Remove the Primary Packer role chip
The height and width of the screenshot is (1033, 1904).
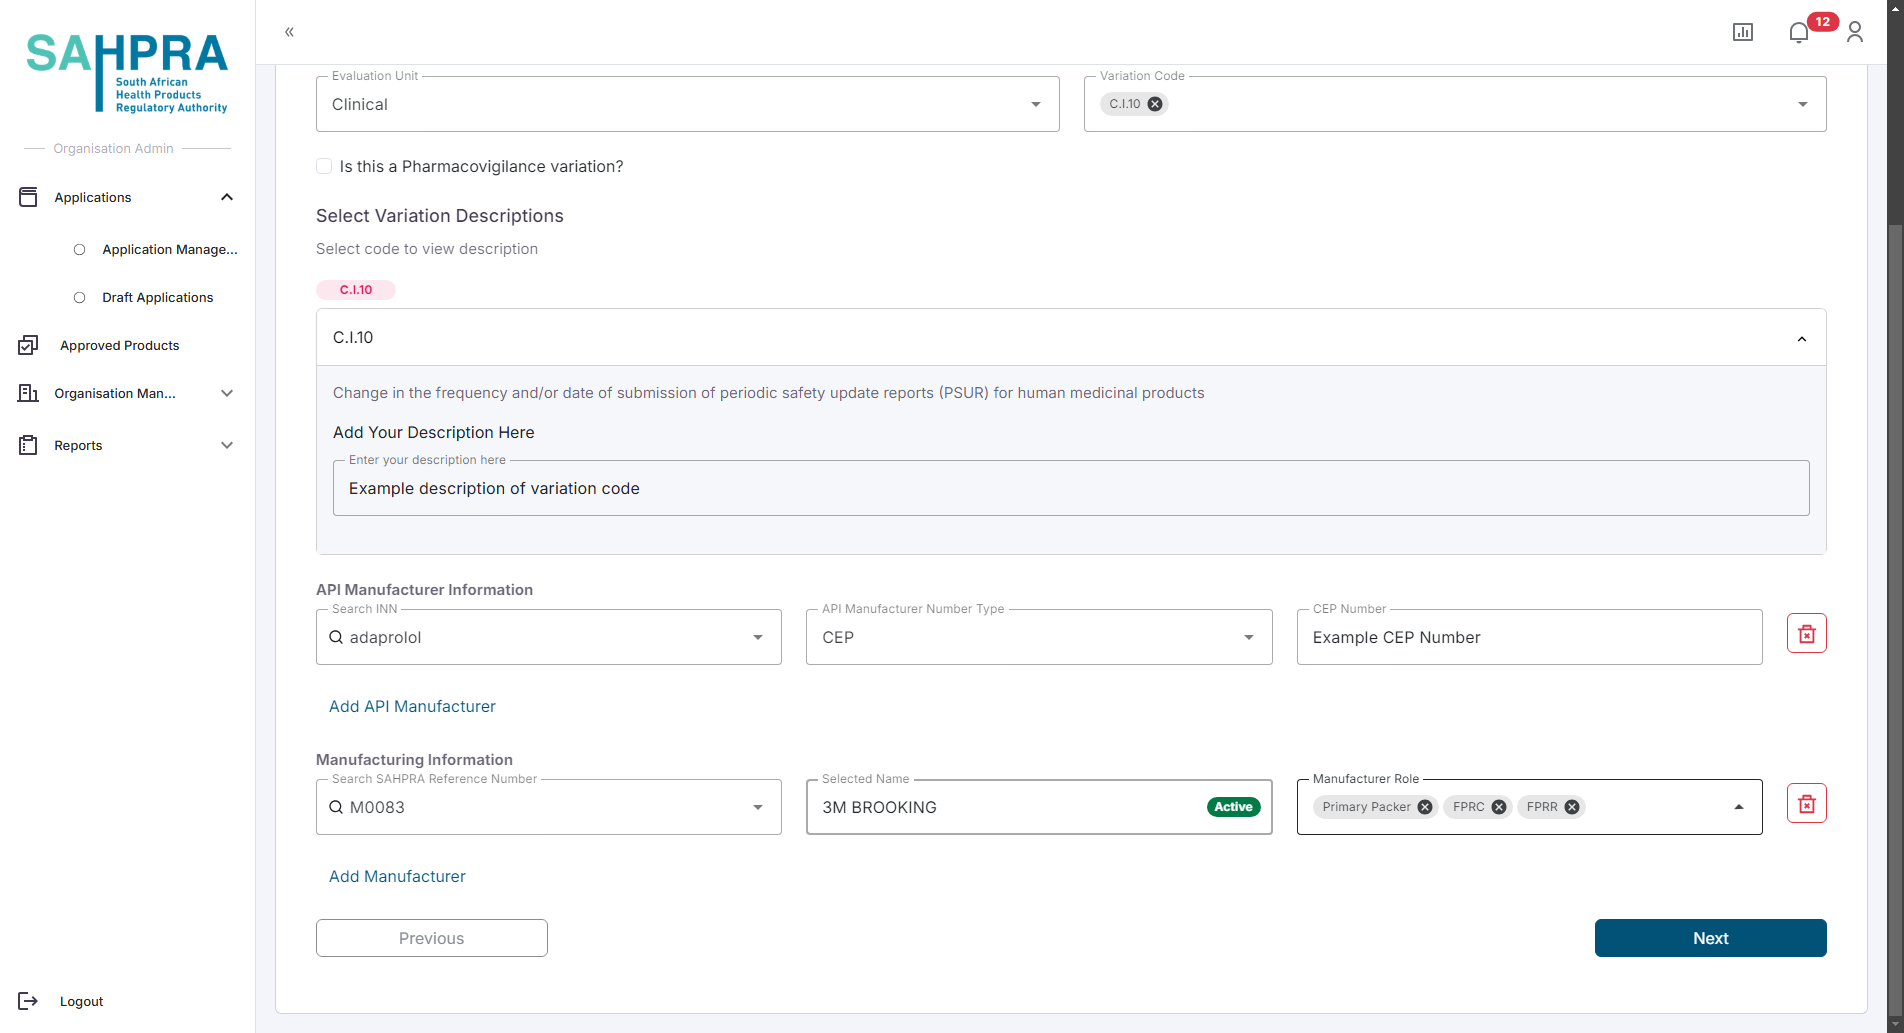click(x=1425, y=807)
